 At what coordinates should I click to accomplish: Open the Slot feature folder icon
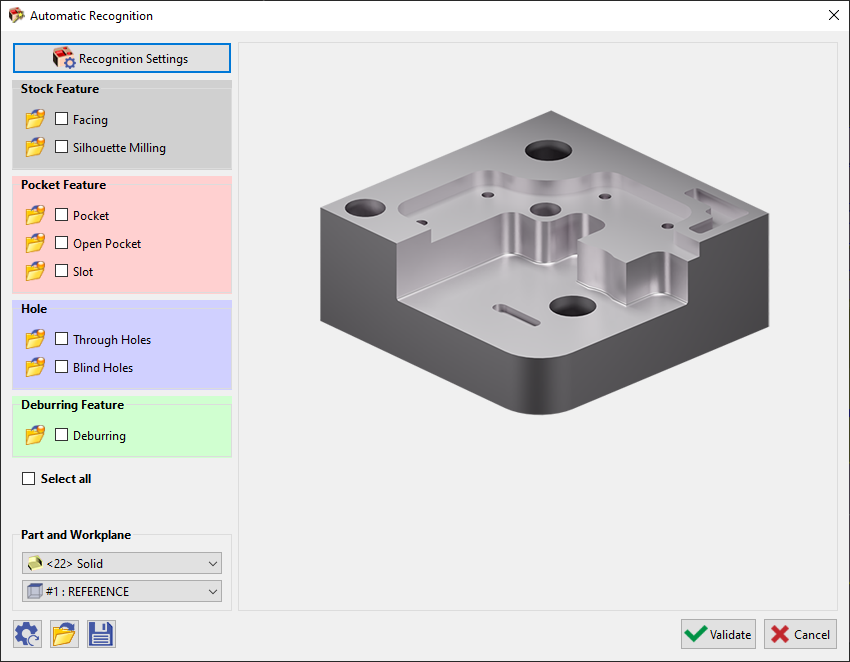(x=35, y=270)
